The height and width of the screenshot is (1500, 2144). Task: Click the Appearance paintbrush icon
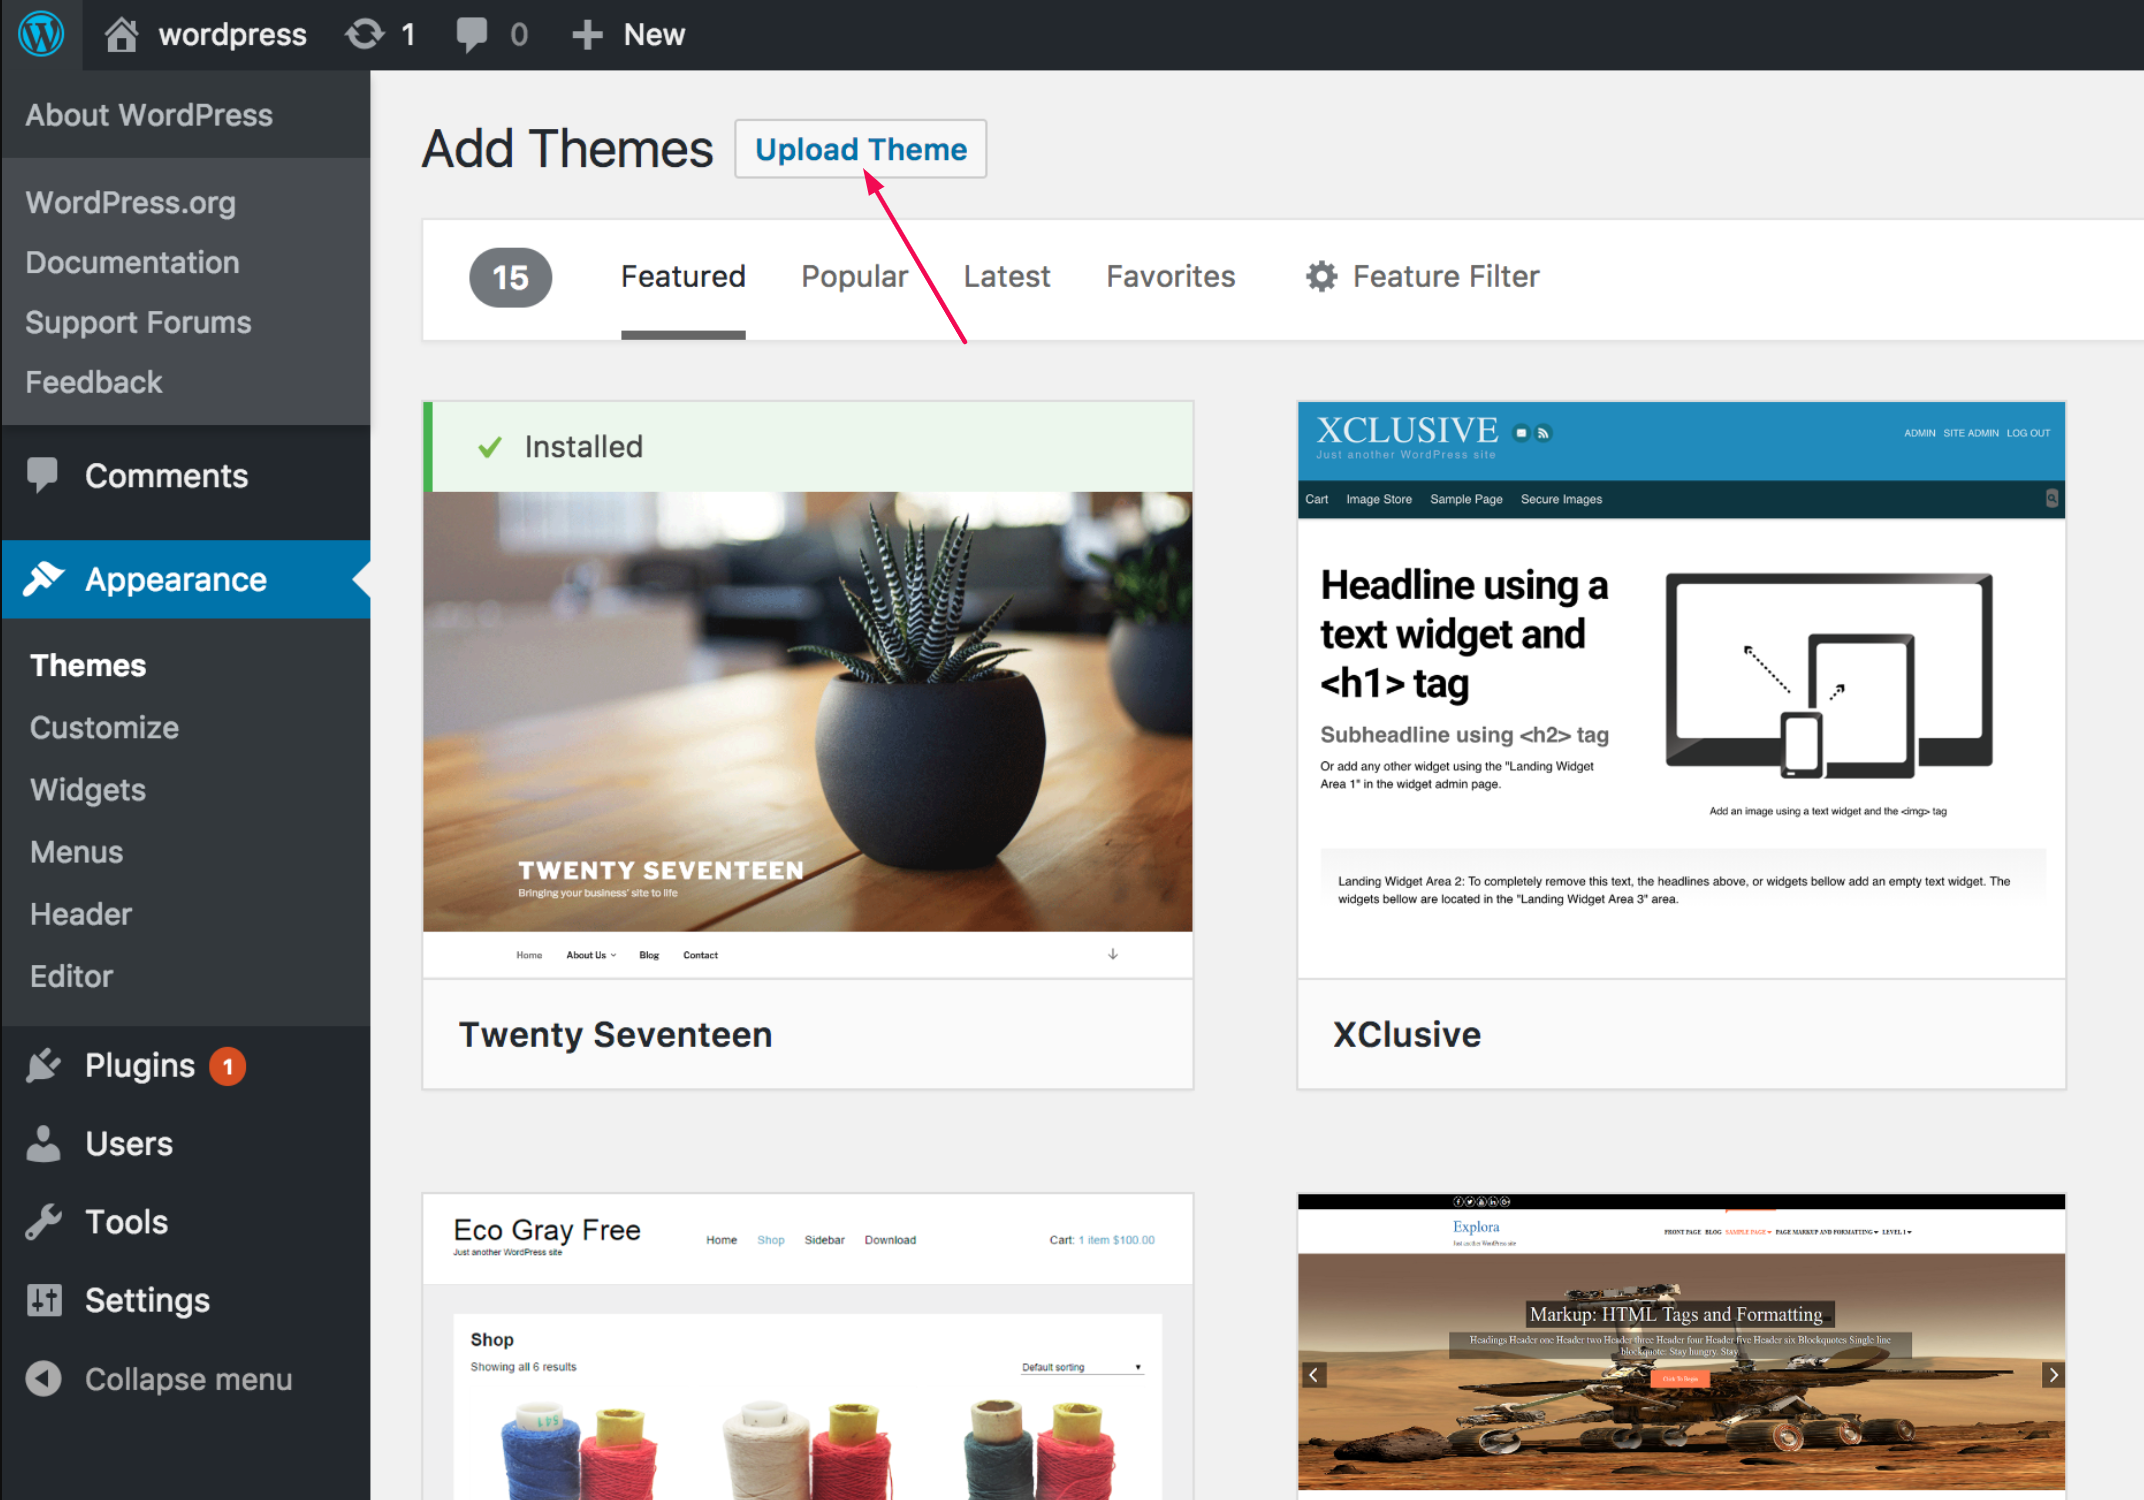pos(43,579)
